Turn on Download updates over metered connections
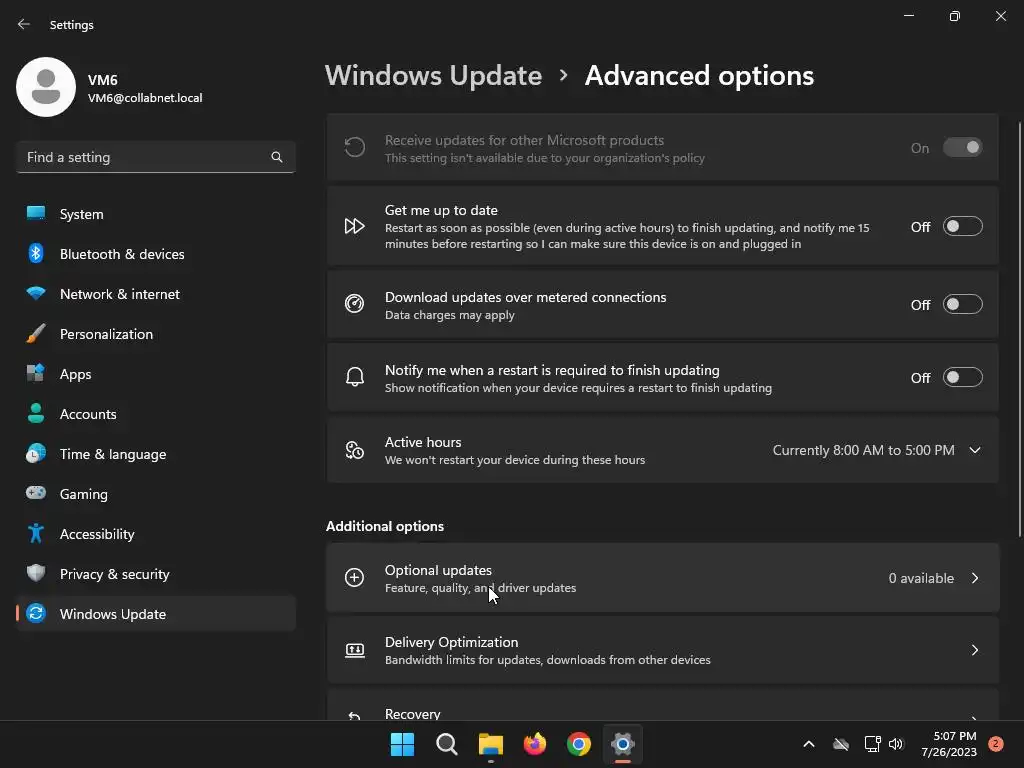1024x768 pixels. click(963, 304)
